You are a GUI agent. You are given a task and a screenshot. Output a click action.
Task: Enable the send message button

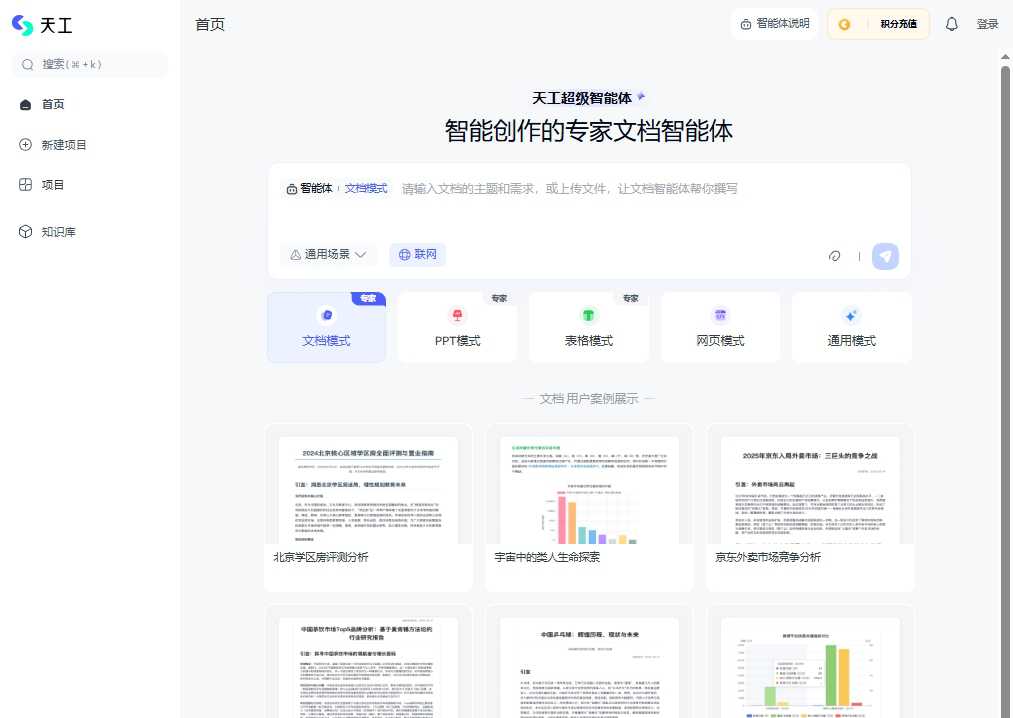click(884, 256)
